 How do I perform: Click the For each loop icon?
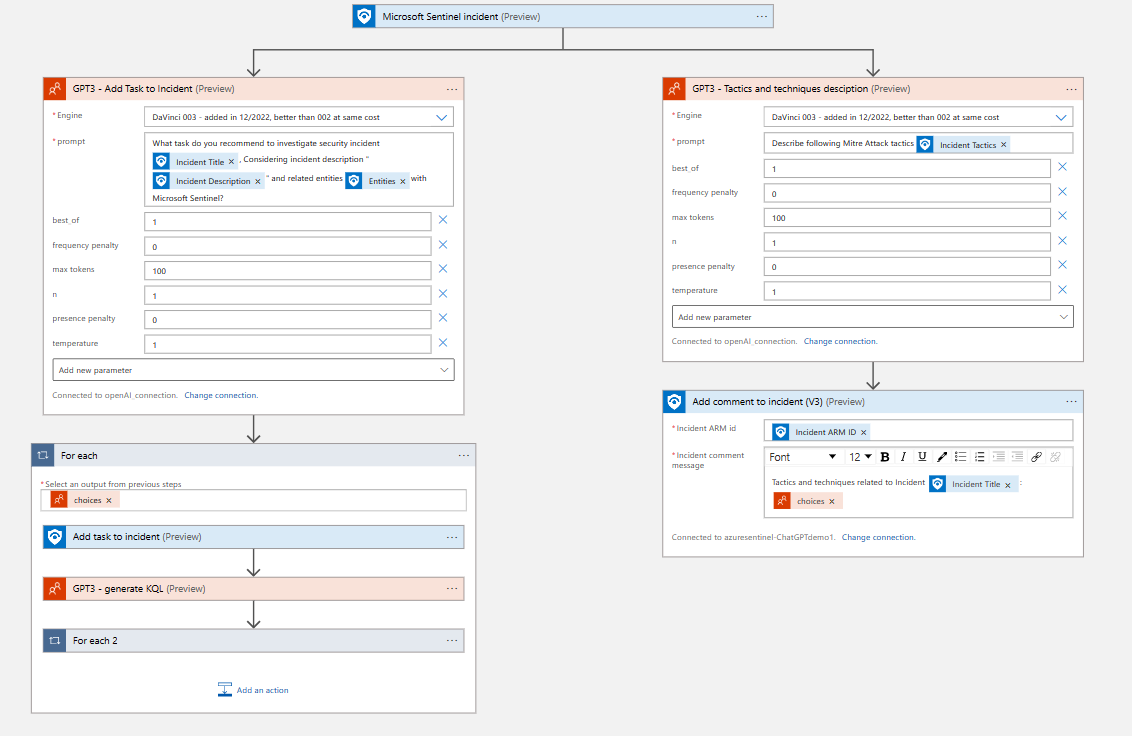[x=43, y=455]
